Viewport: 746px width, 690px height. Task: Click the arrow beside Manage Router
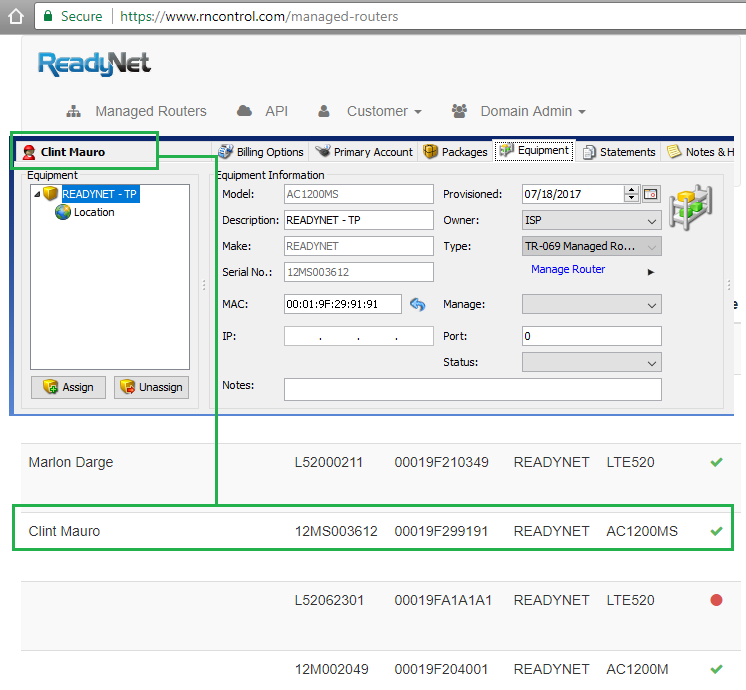click(x=650, y=272)
